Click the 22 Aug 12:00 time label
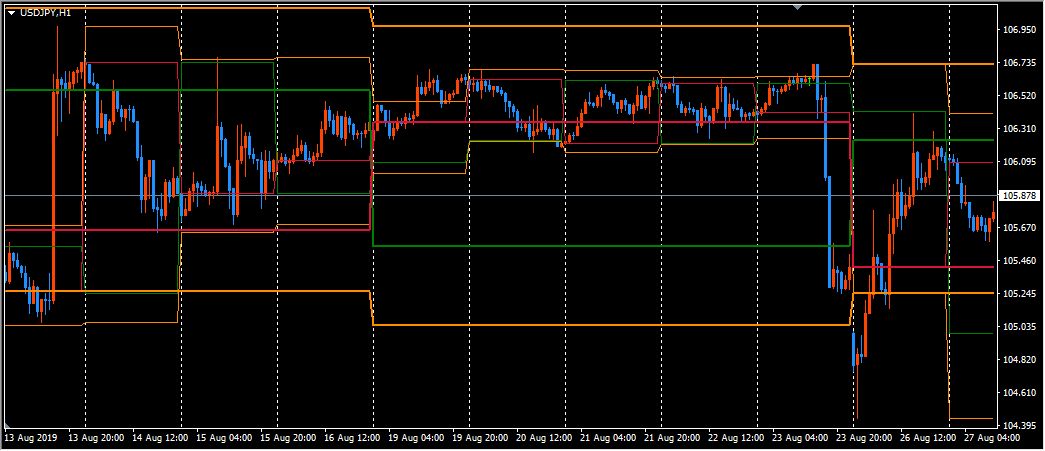 tap(735, 438)
